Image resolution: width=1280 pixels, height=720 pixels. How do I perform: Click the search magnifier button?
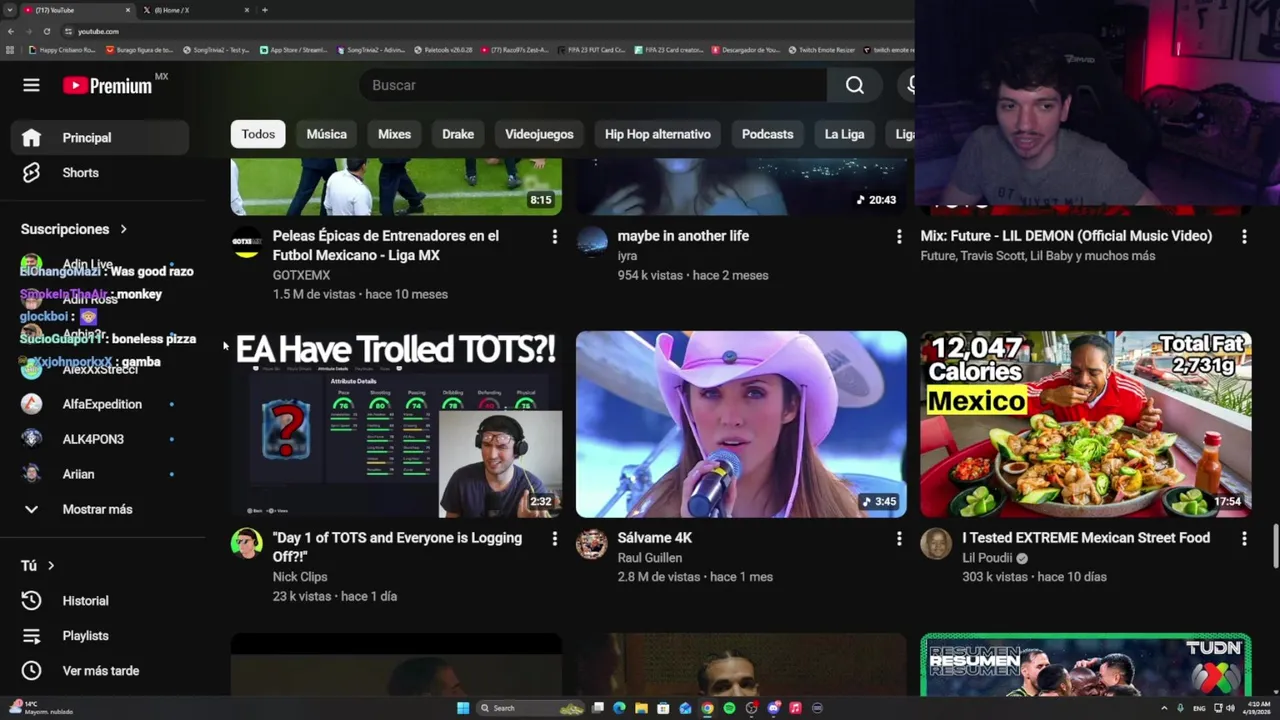point(855,85)
